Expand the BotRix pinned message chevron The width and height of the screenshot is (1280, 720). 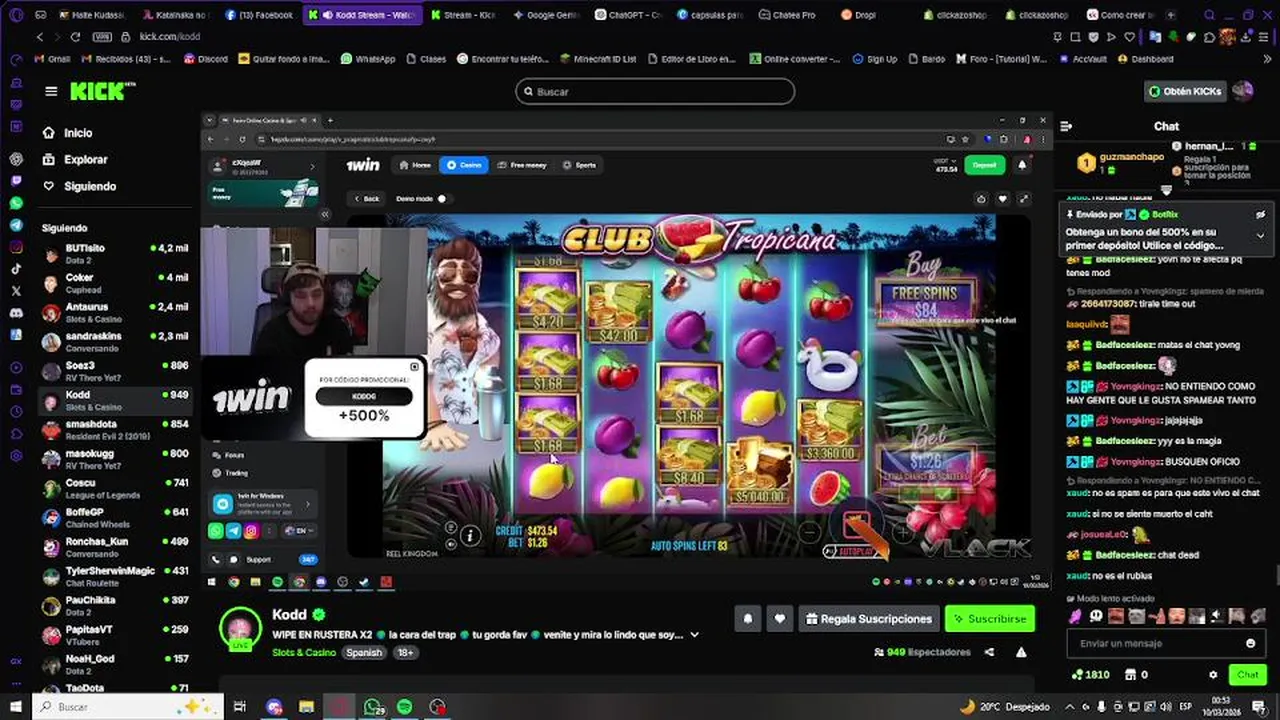[x=1260, y=236]
